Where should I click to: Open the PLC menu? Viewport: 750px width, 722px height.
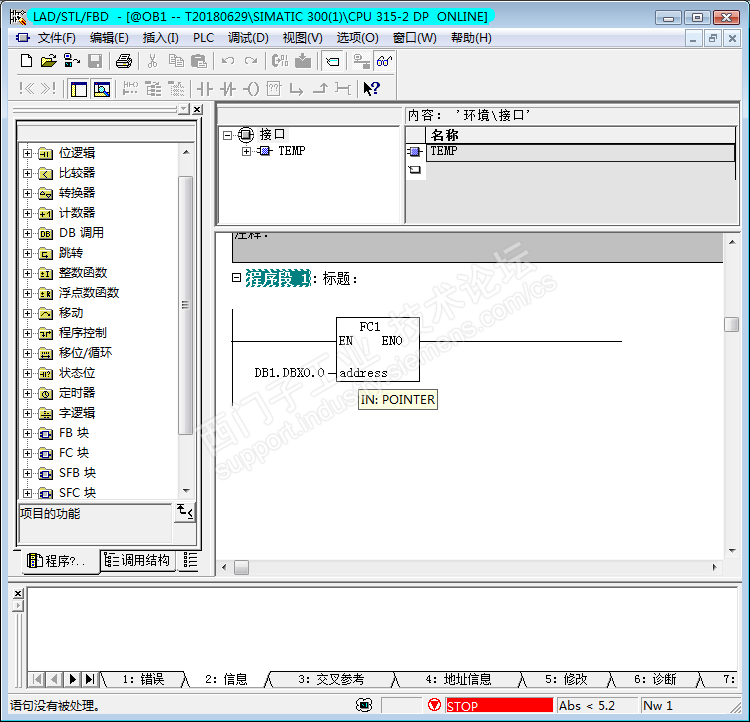(203, 38)
